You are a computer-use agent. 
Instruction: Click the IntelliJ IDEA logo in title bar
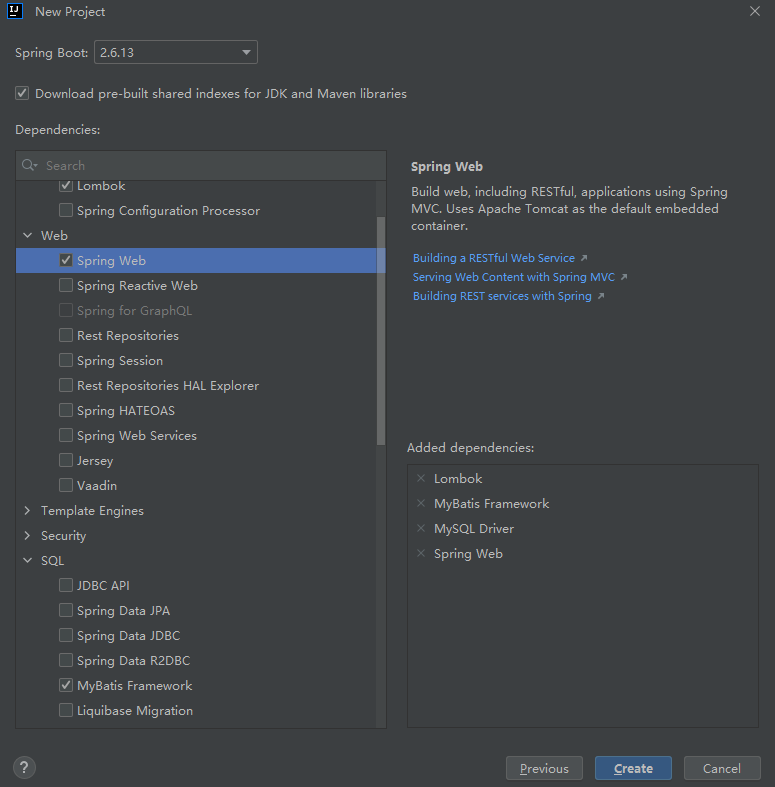pyautogui.click(x=15, y=11)
